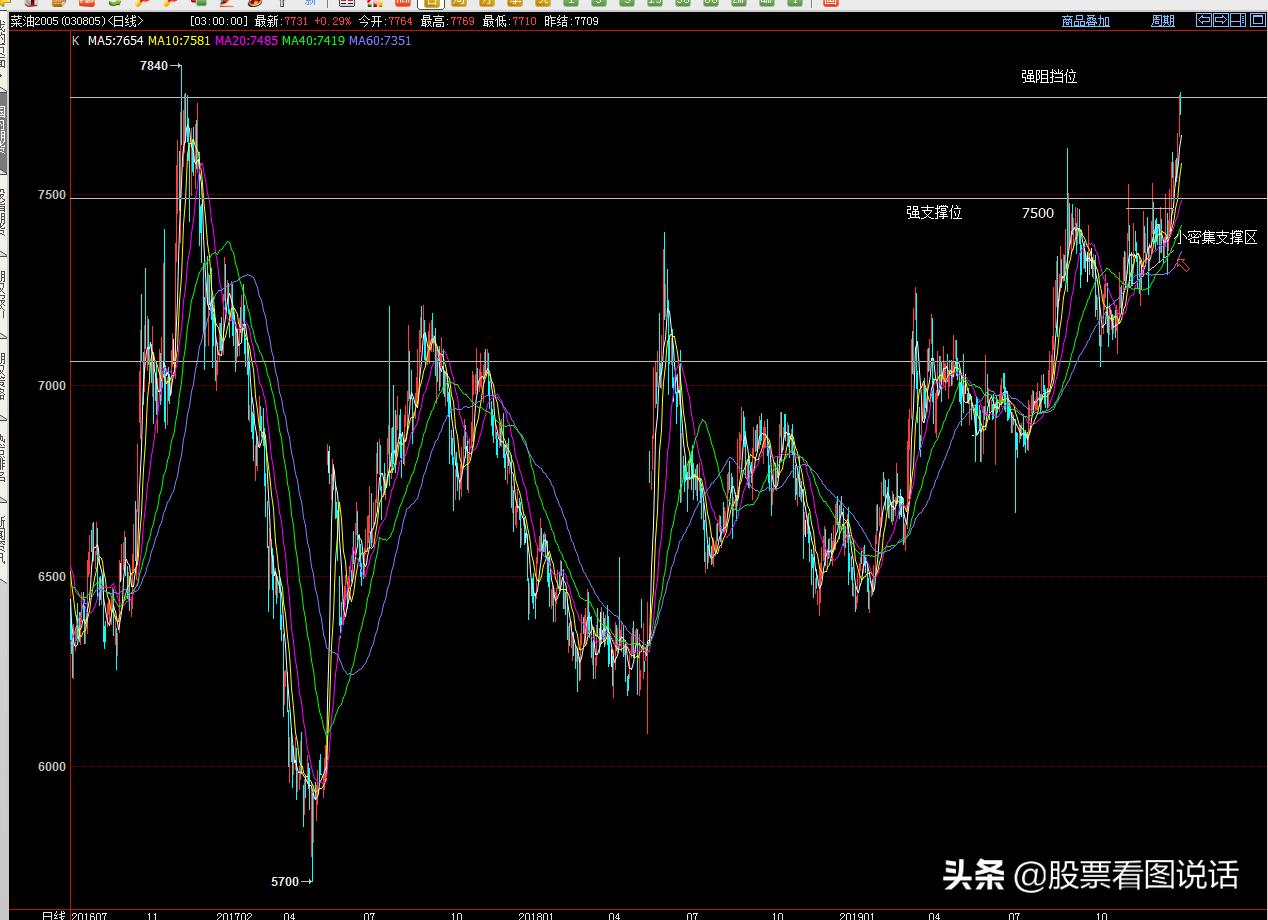Click the 日线 label at bottom-left corner
1268x920 pixels.
pos(53,915)
